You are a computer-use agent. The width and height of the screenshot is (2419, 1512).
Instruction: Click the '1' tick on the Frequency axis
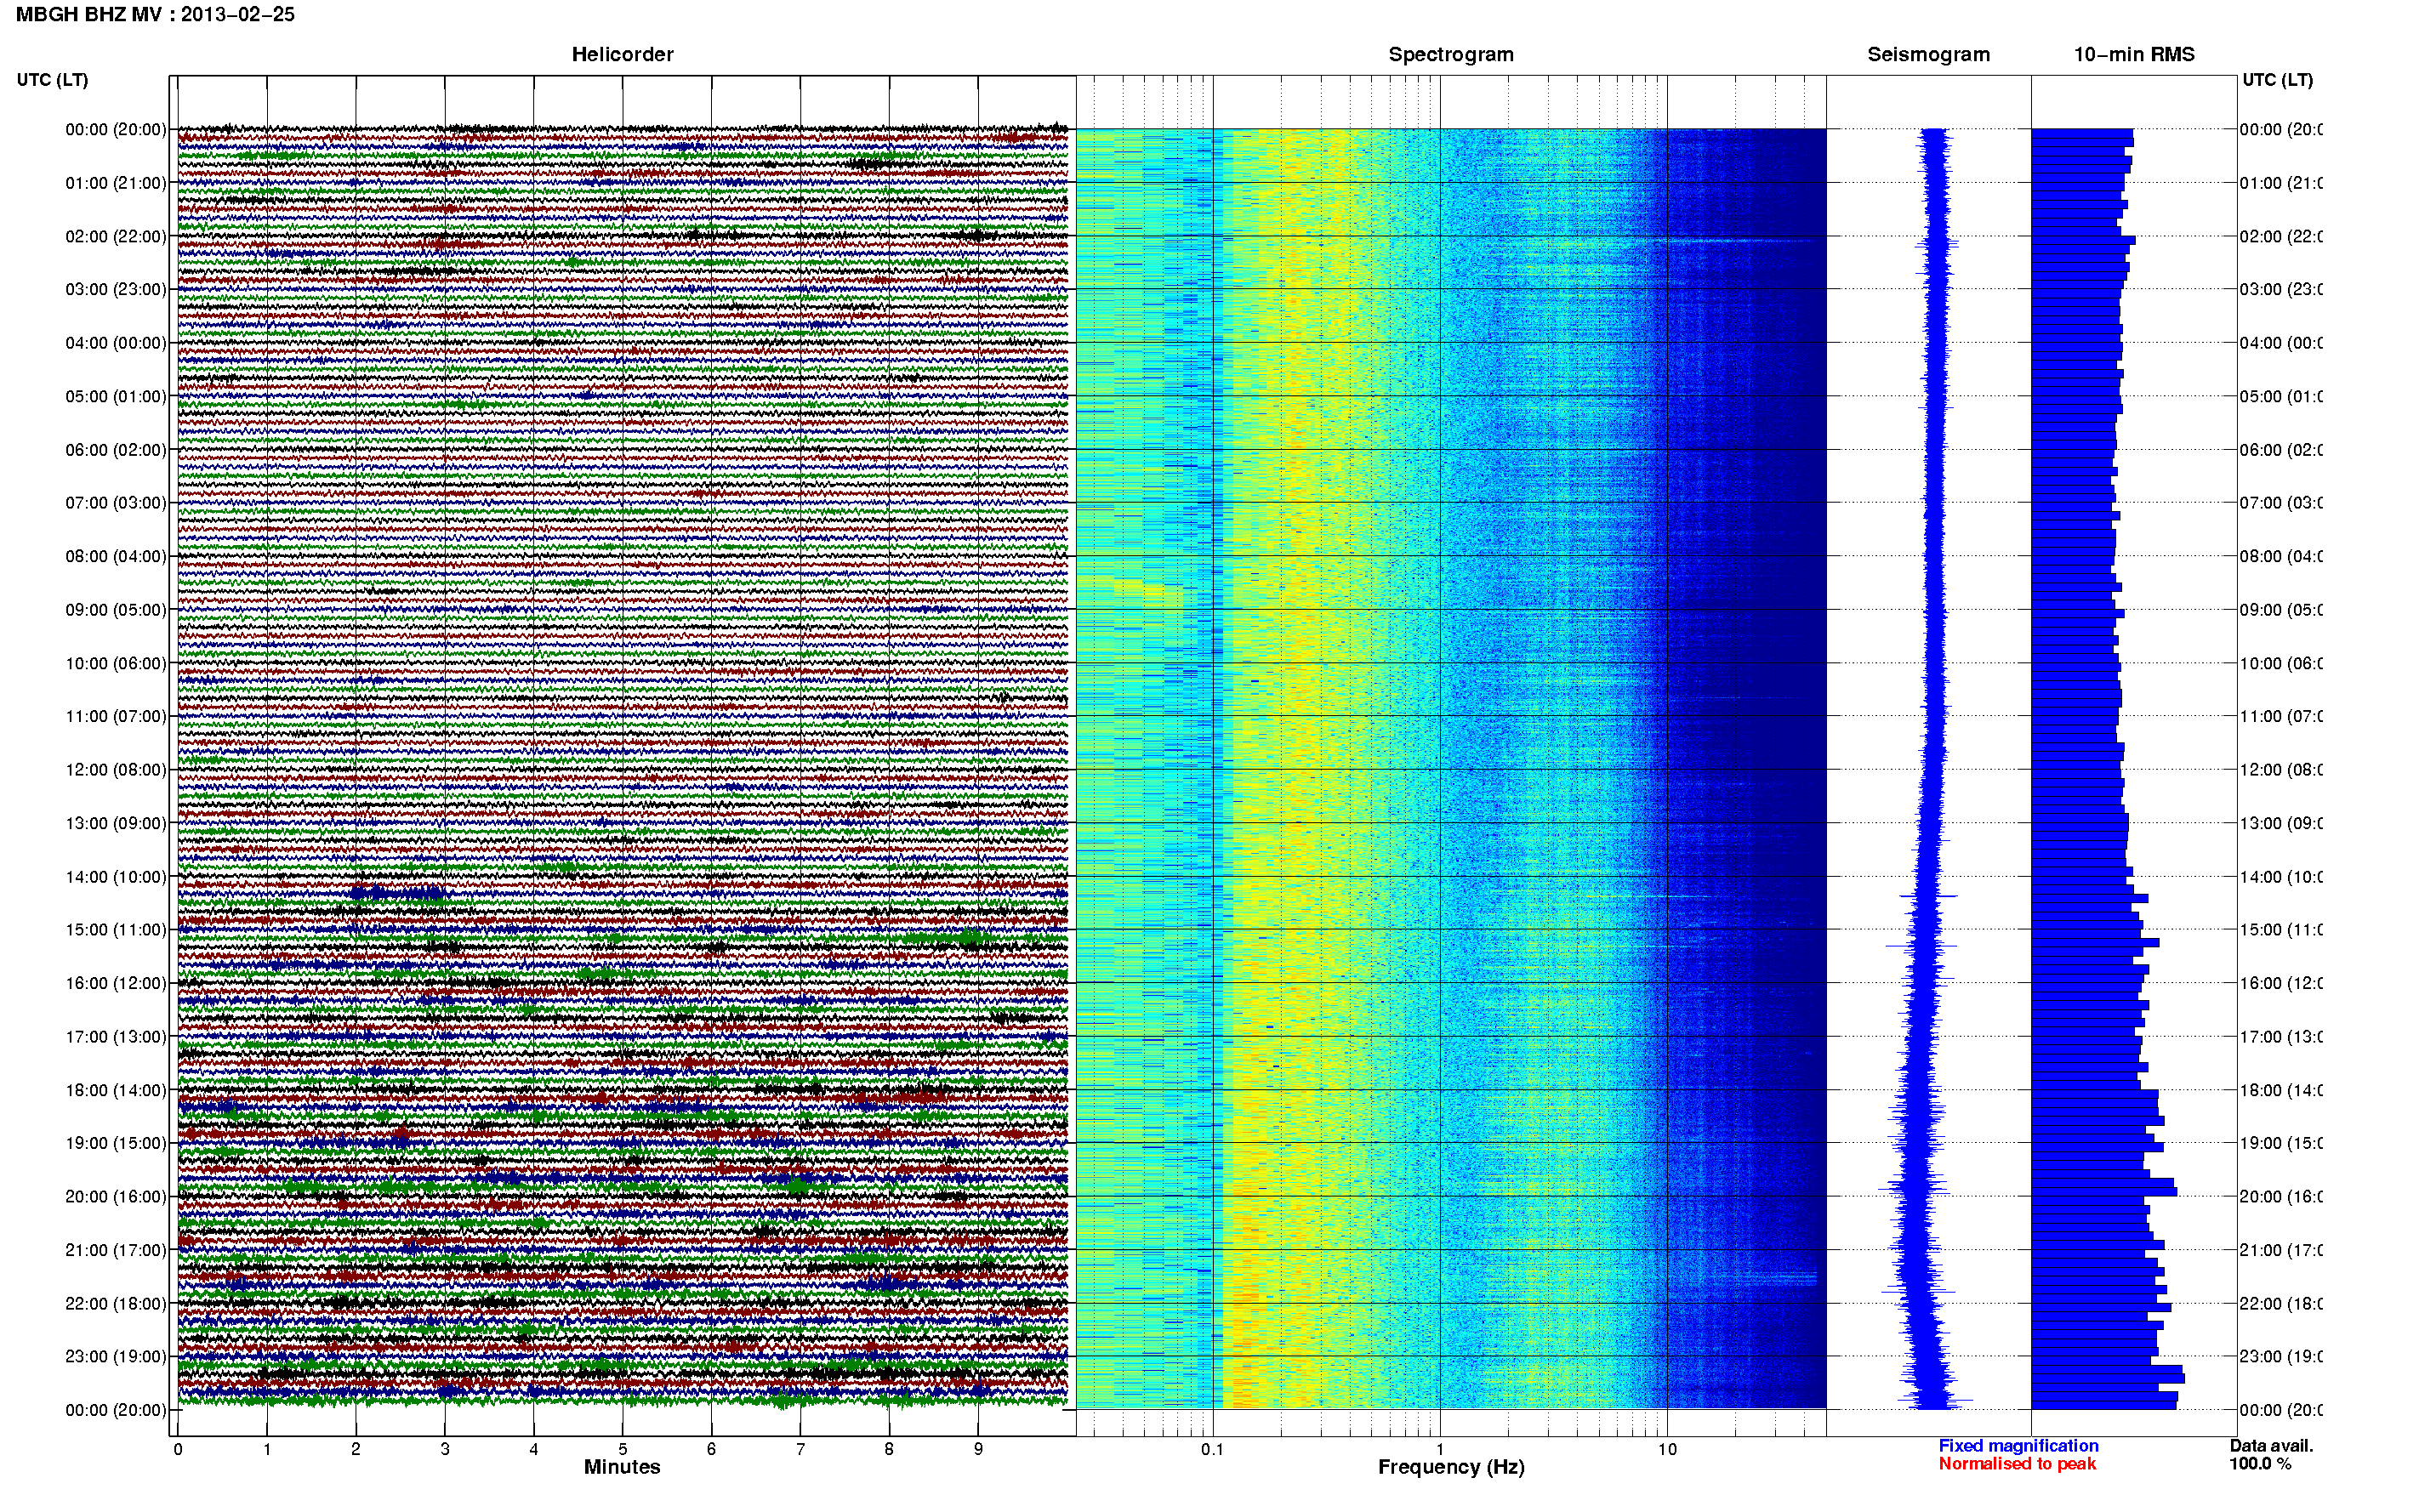click(1440, 1449)
